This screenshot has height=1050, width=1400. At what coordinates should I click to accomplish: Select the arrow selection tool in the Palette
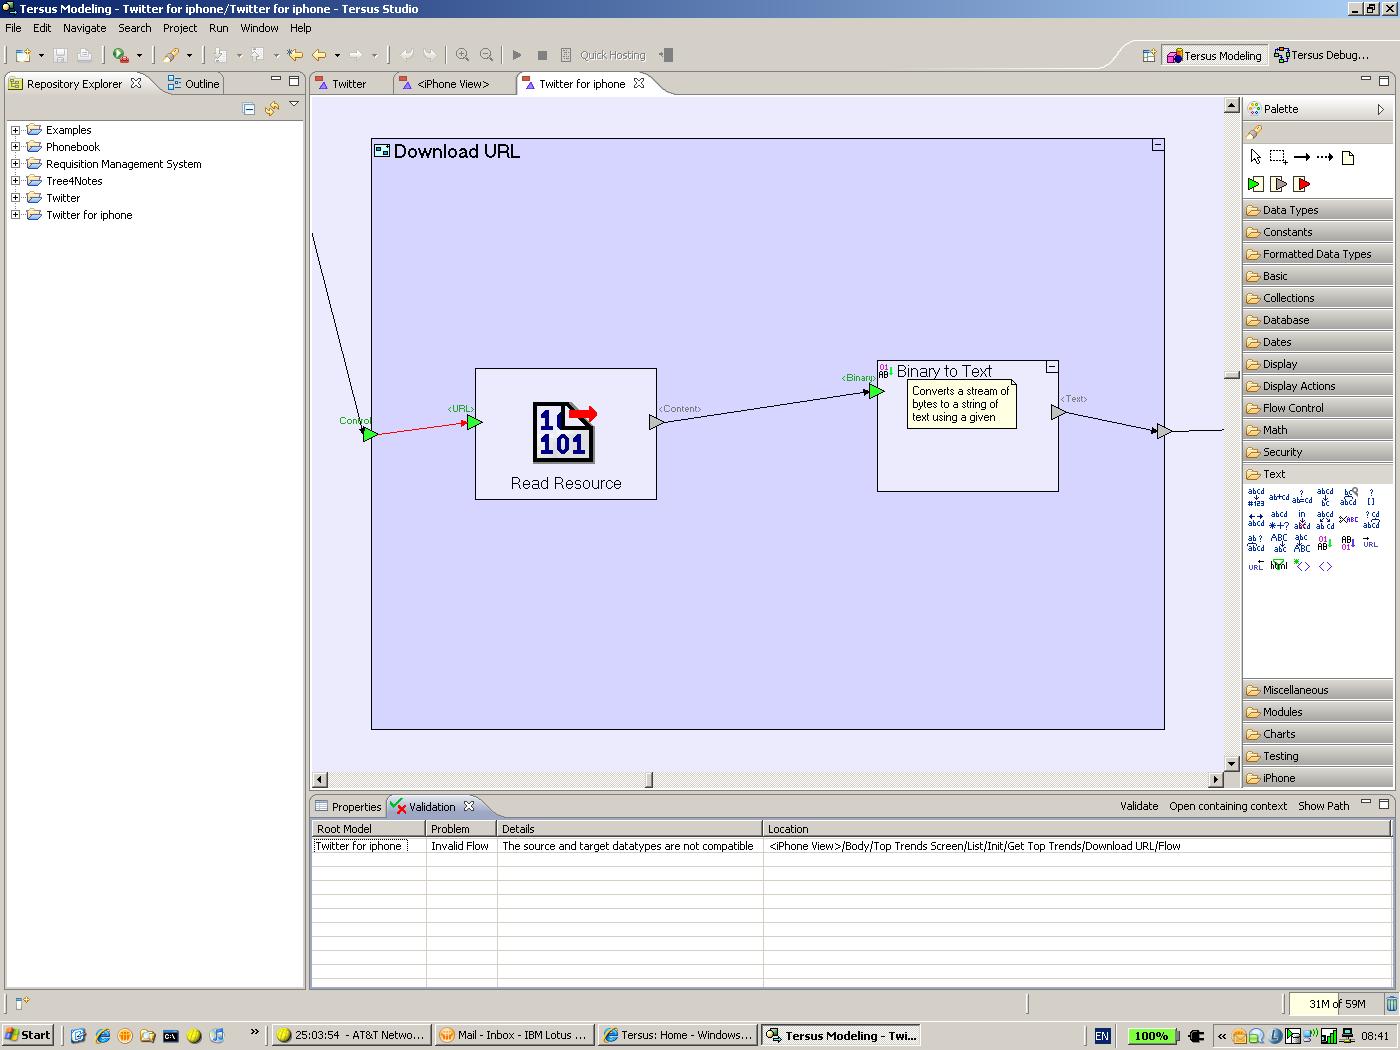click(x=1256, y=157)
